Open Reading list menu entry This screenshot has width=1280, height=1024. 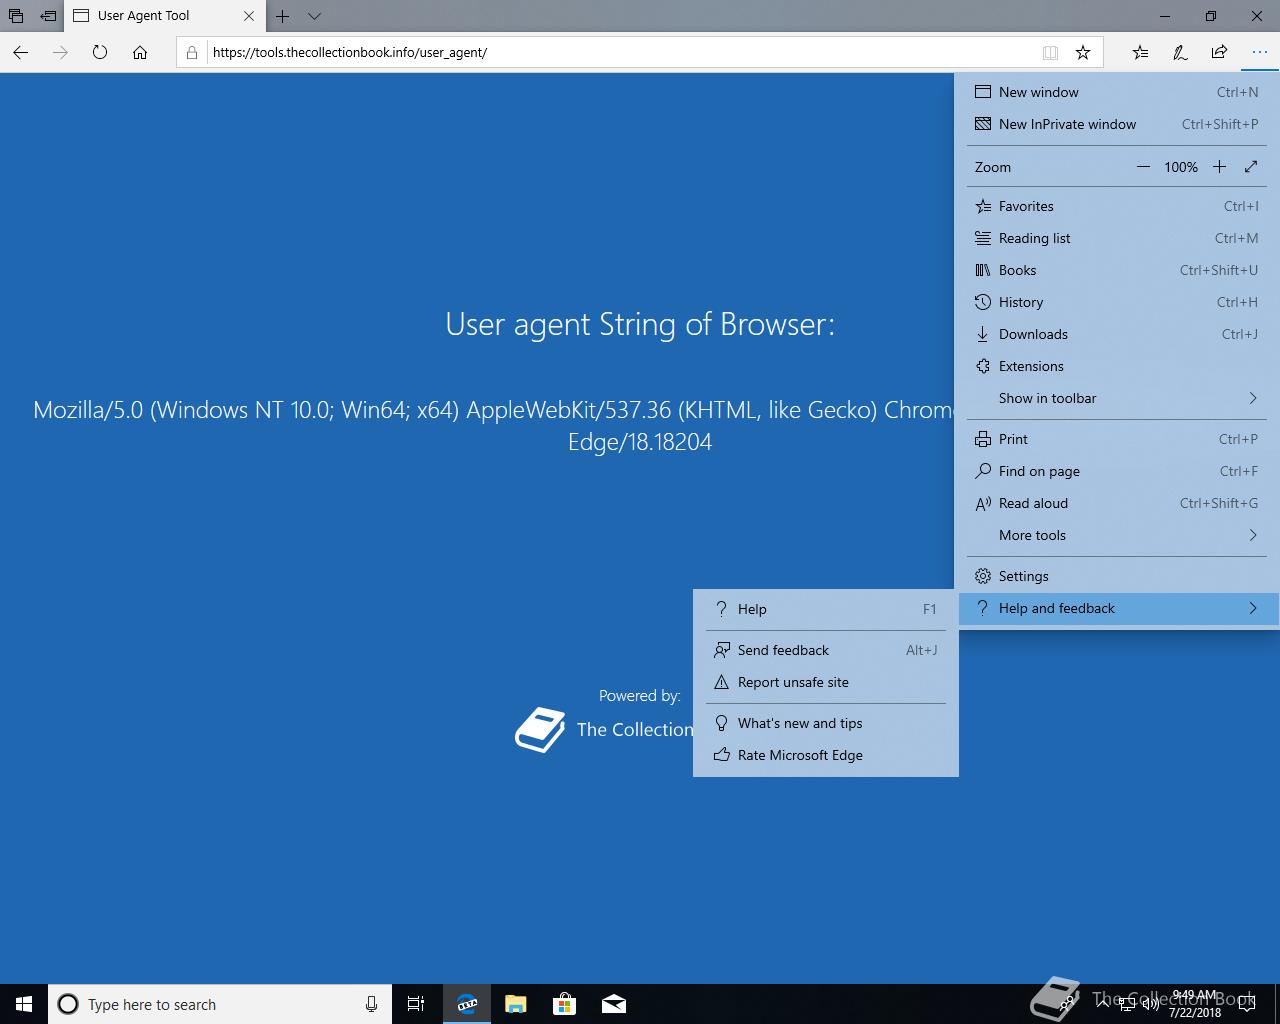[1117, 238]
